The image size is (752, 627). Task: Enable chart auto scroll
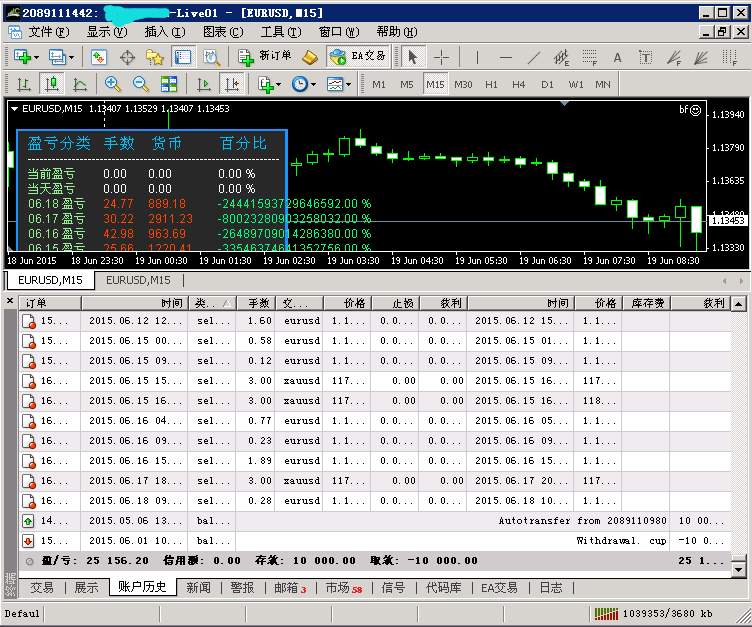click(203, 84)
